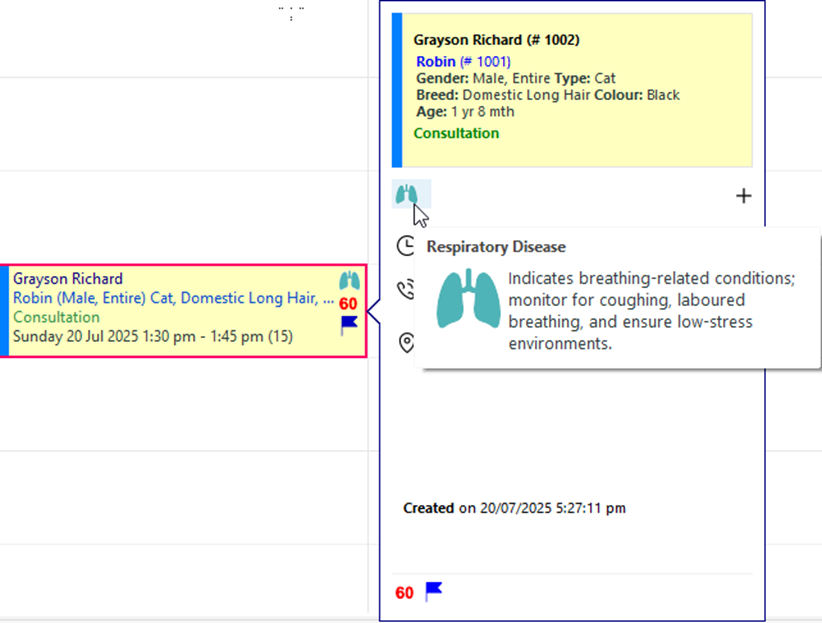
Task: Click lungs icon on appointment card
Action: pos(349,281)
